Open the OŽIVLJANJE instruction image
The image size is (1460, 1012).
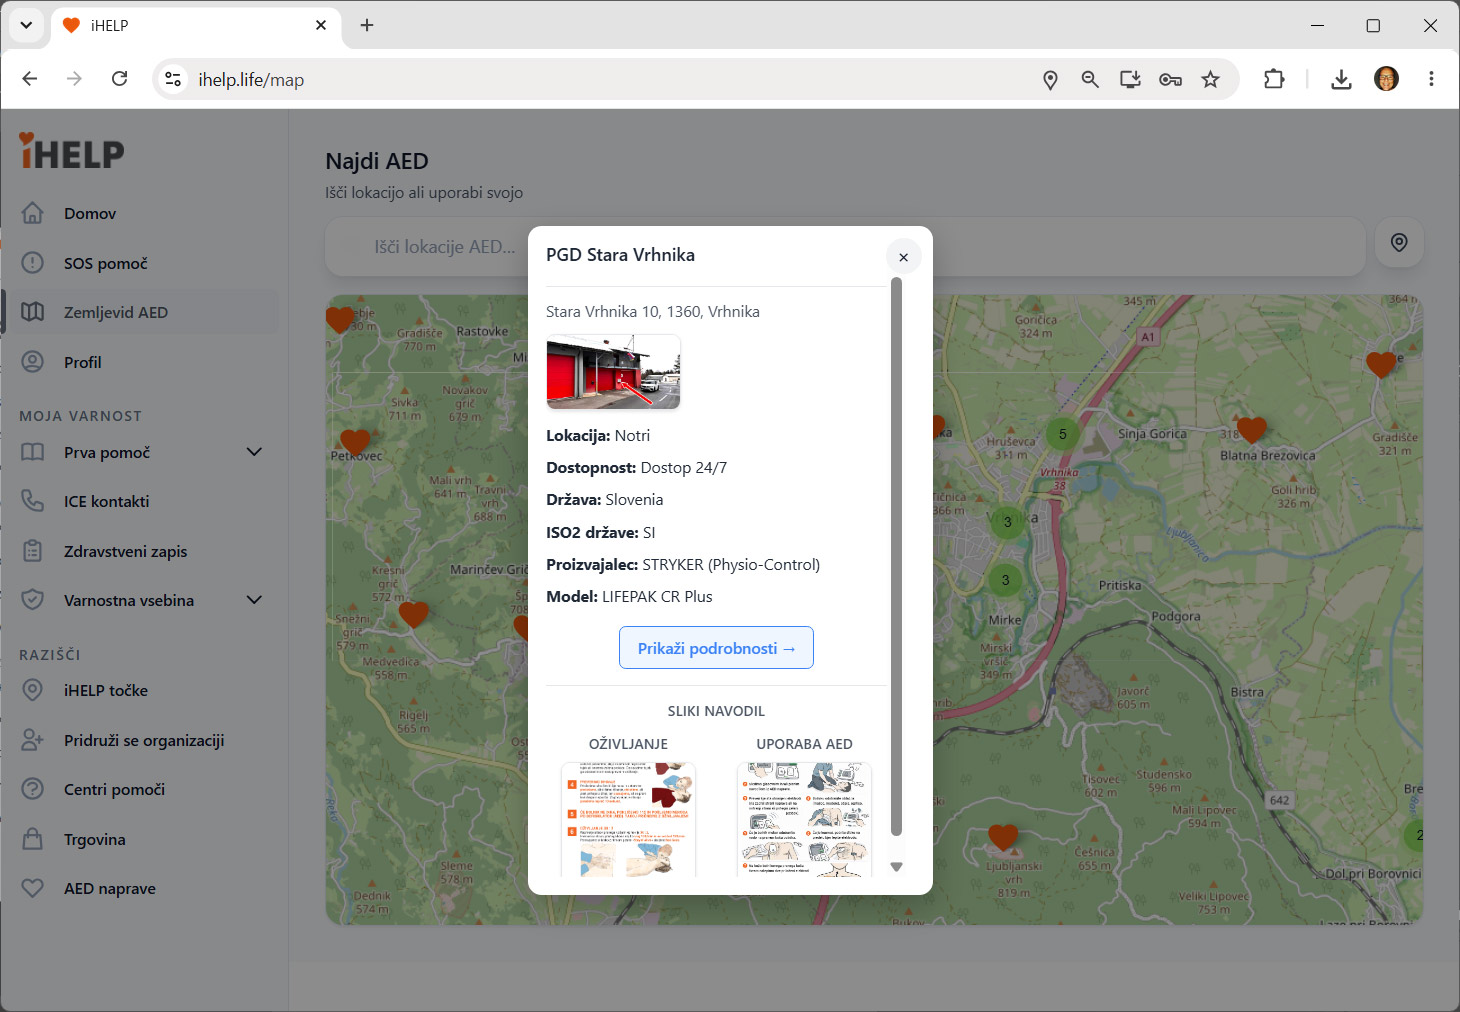coord(628,820)
